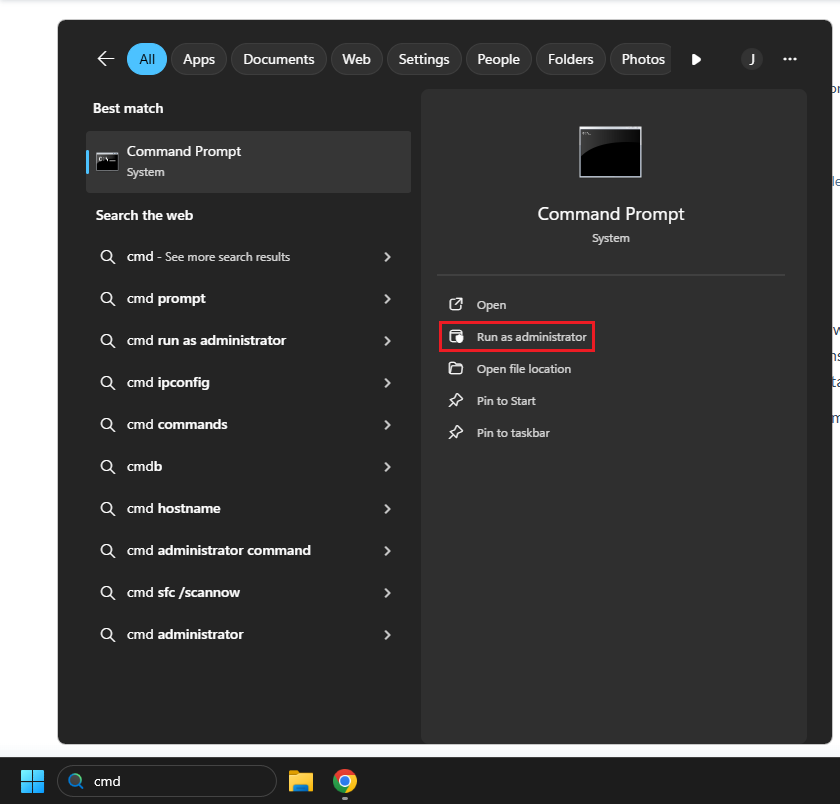Launch Google Chrome from the taskbar
Viewport: 840px width, 804px height.
pyautogui.click(x=344, y=780)
